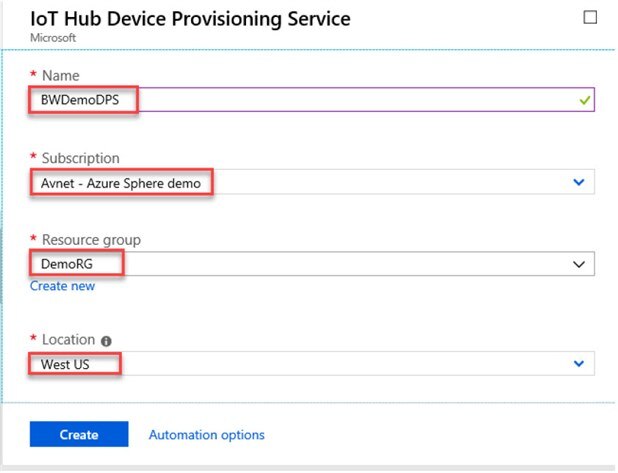The image size is (618, 473).
Task: Click the Location field label
Action: point(68,340)
